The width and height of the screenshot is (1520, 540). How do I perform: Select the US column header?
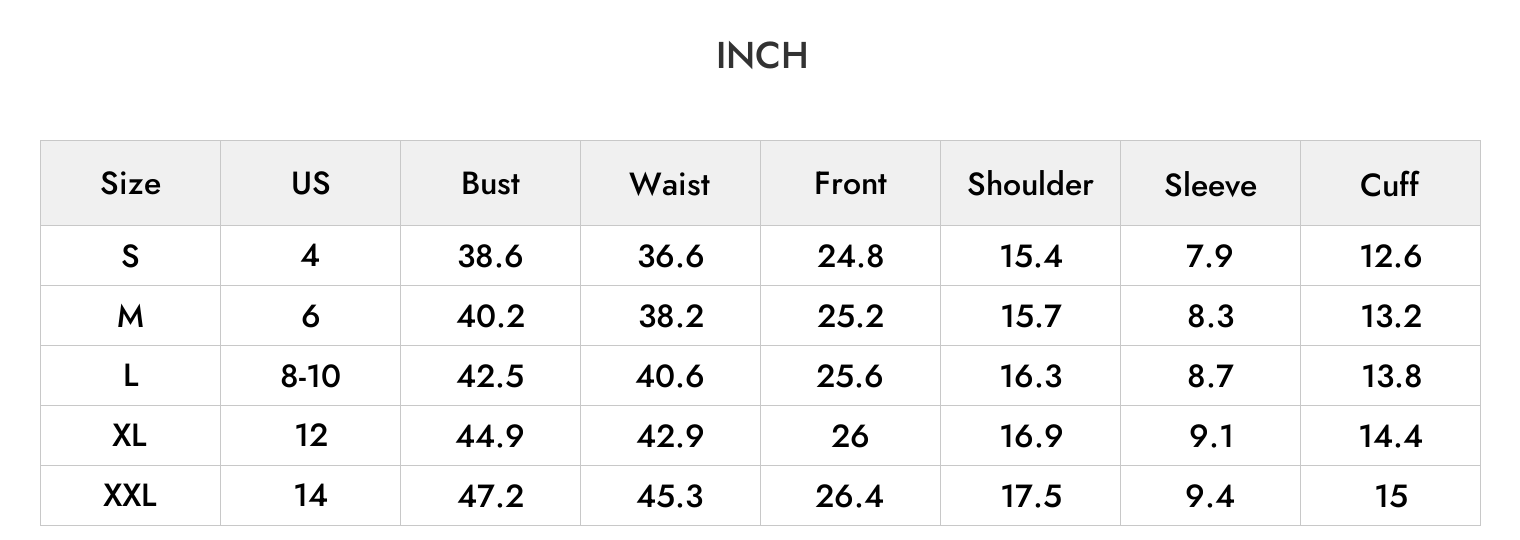[x=310, y=183]
